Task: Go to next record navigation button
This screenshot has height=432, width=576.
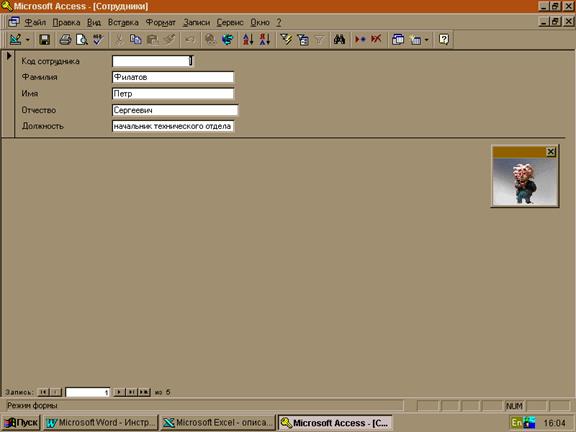Action: coord(119,392)
